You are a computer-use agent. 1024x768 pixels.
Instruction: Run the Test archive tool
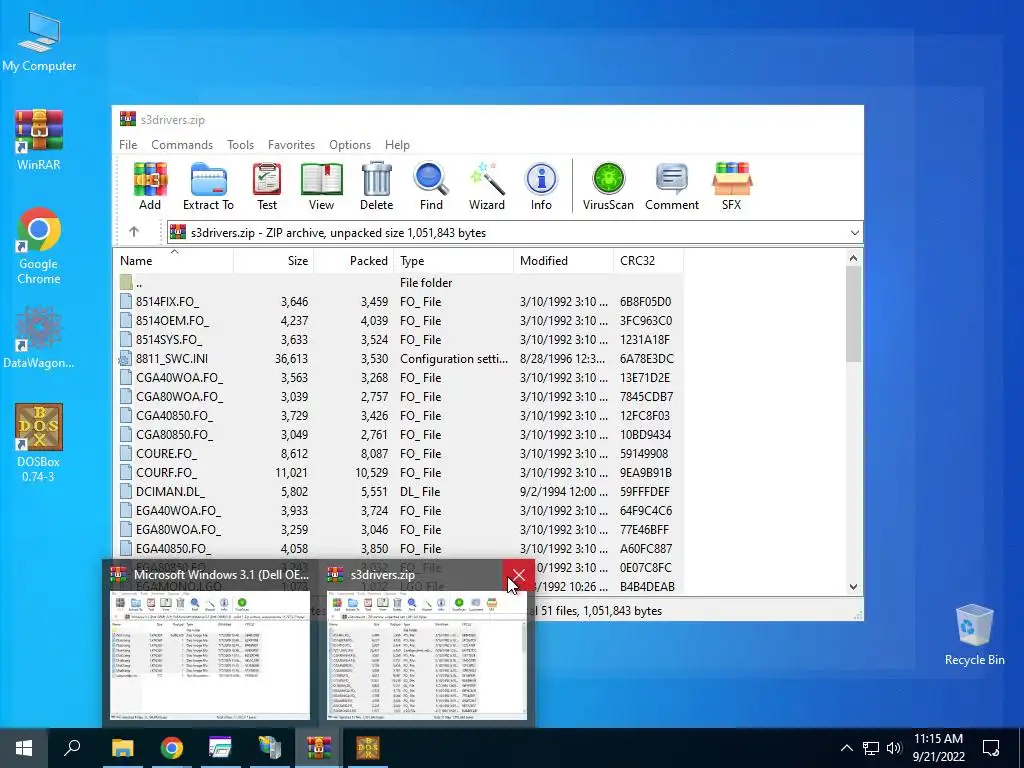coord(266,186)
